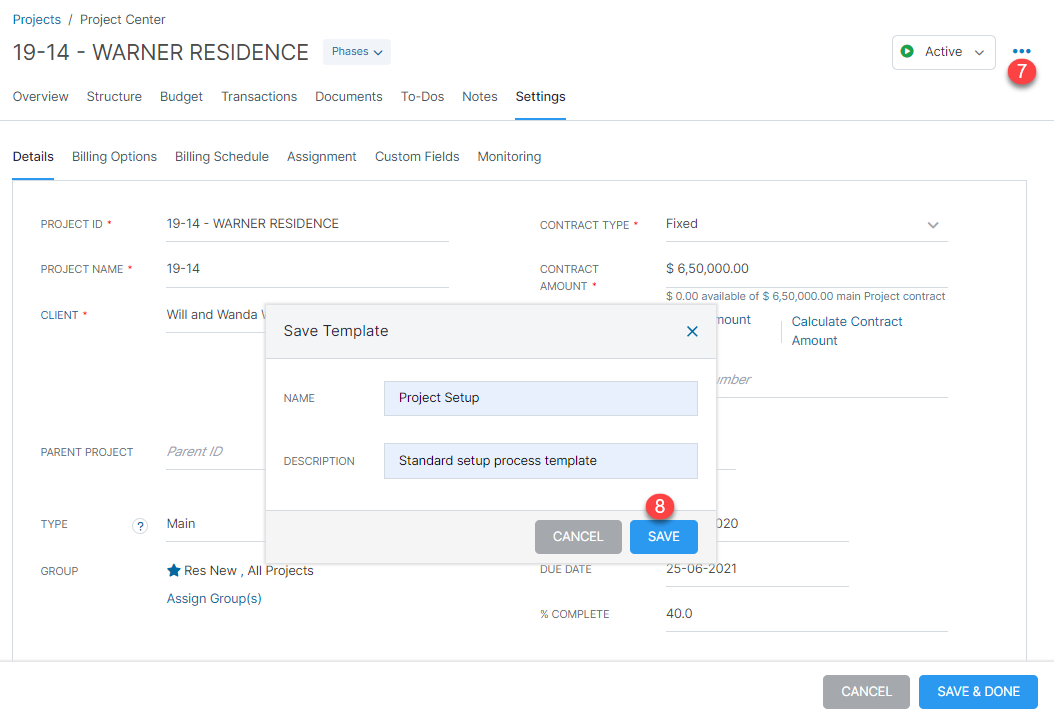Switch to the Documents tab
The image size is (1054, 714).
point(349,97)
